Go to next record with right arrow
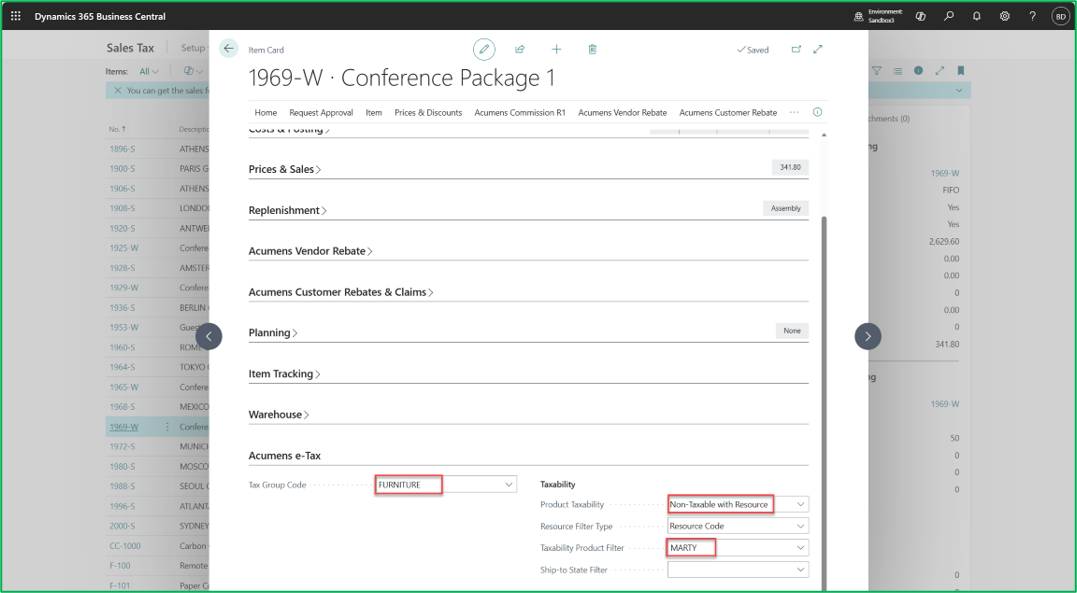Image resolution: width=1077 pixels, height=593 pixels. pos(868,336)
